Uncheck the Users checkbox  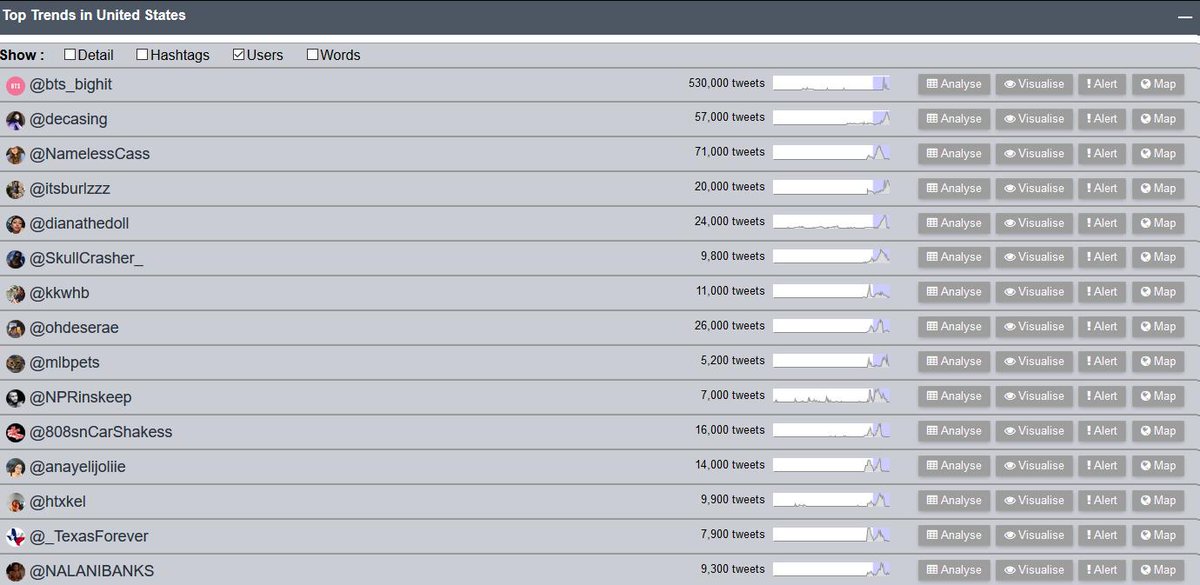(x=237, y=55)
